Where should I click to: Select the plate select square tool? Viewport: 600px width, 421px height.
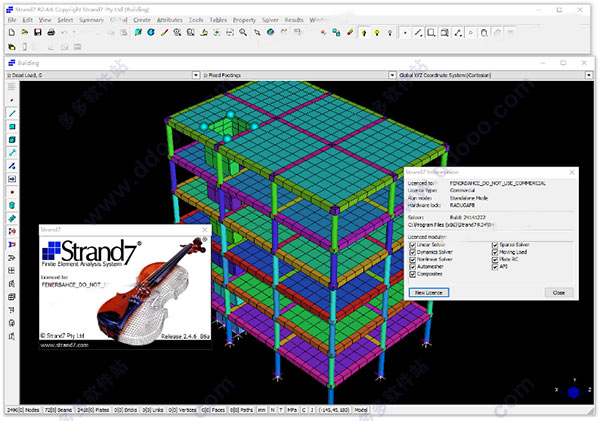tap(431, 33)
